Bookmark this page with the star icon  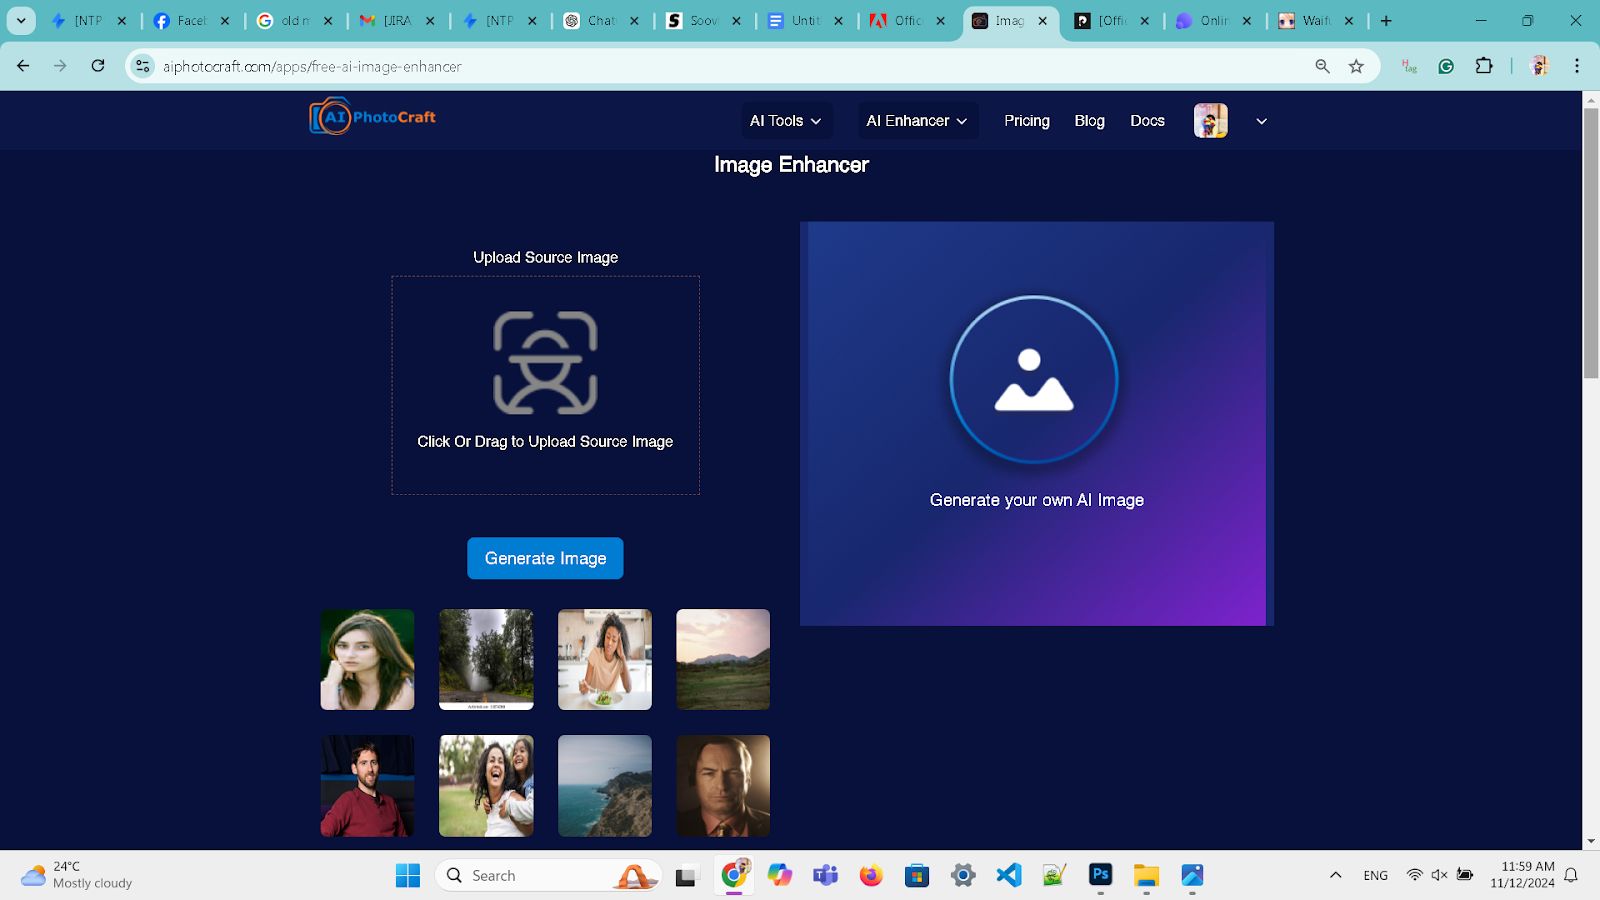[1356, 66]
